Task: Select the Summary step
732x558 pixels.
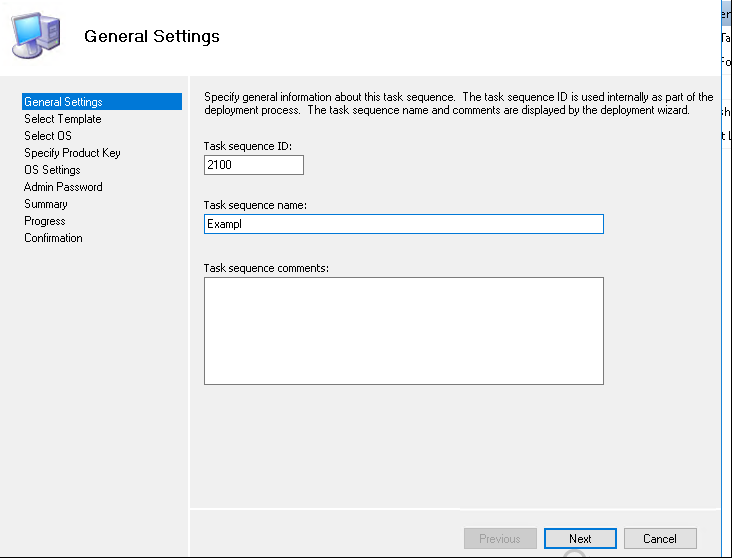Action: coord(46,204)
